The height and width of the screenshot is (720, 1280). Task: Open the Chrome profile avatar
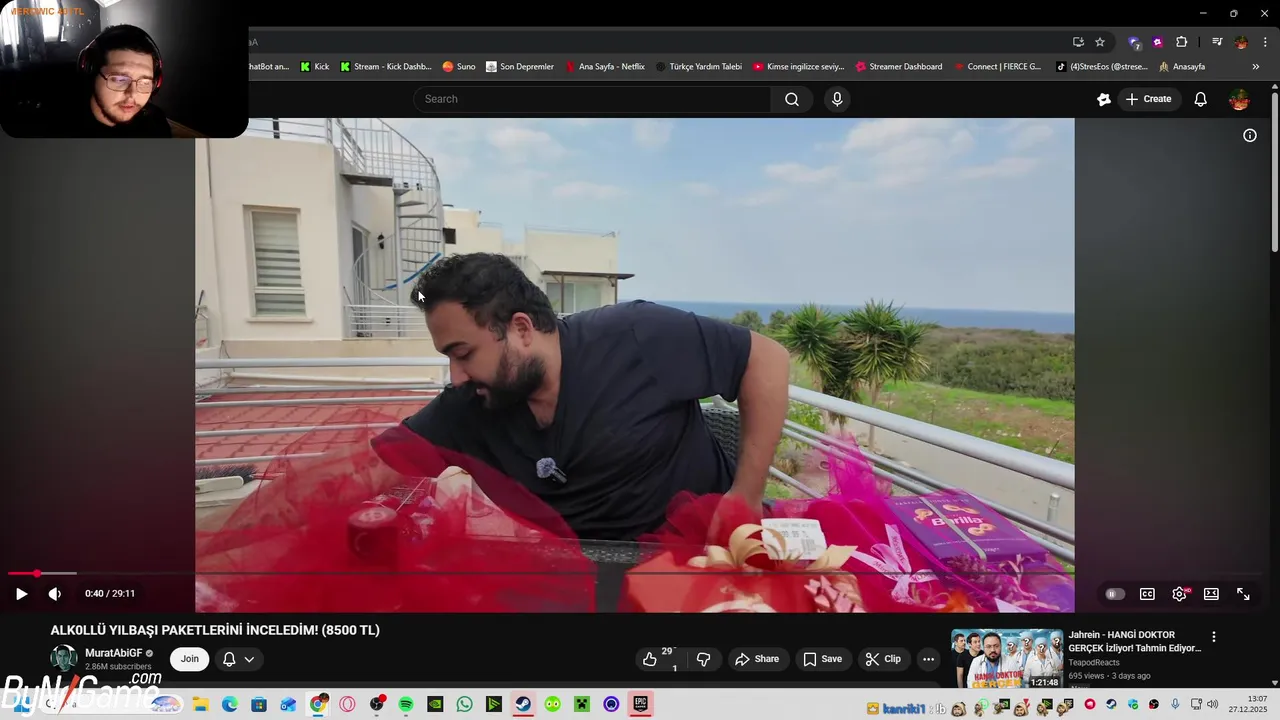[x=1241, y=42]
